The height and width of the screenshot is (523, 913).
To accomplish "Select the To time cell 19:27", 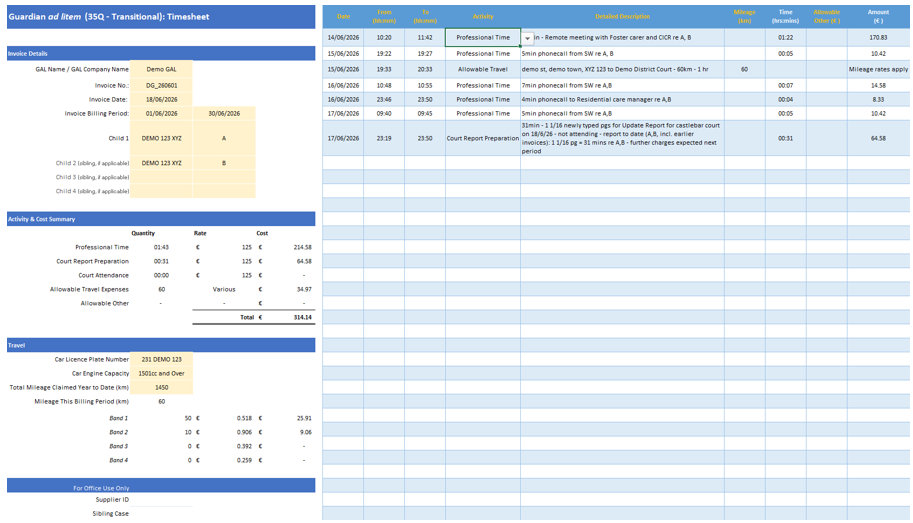I will pyautogui.click(x=425, y=54).
